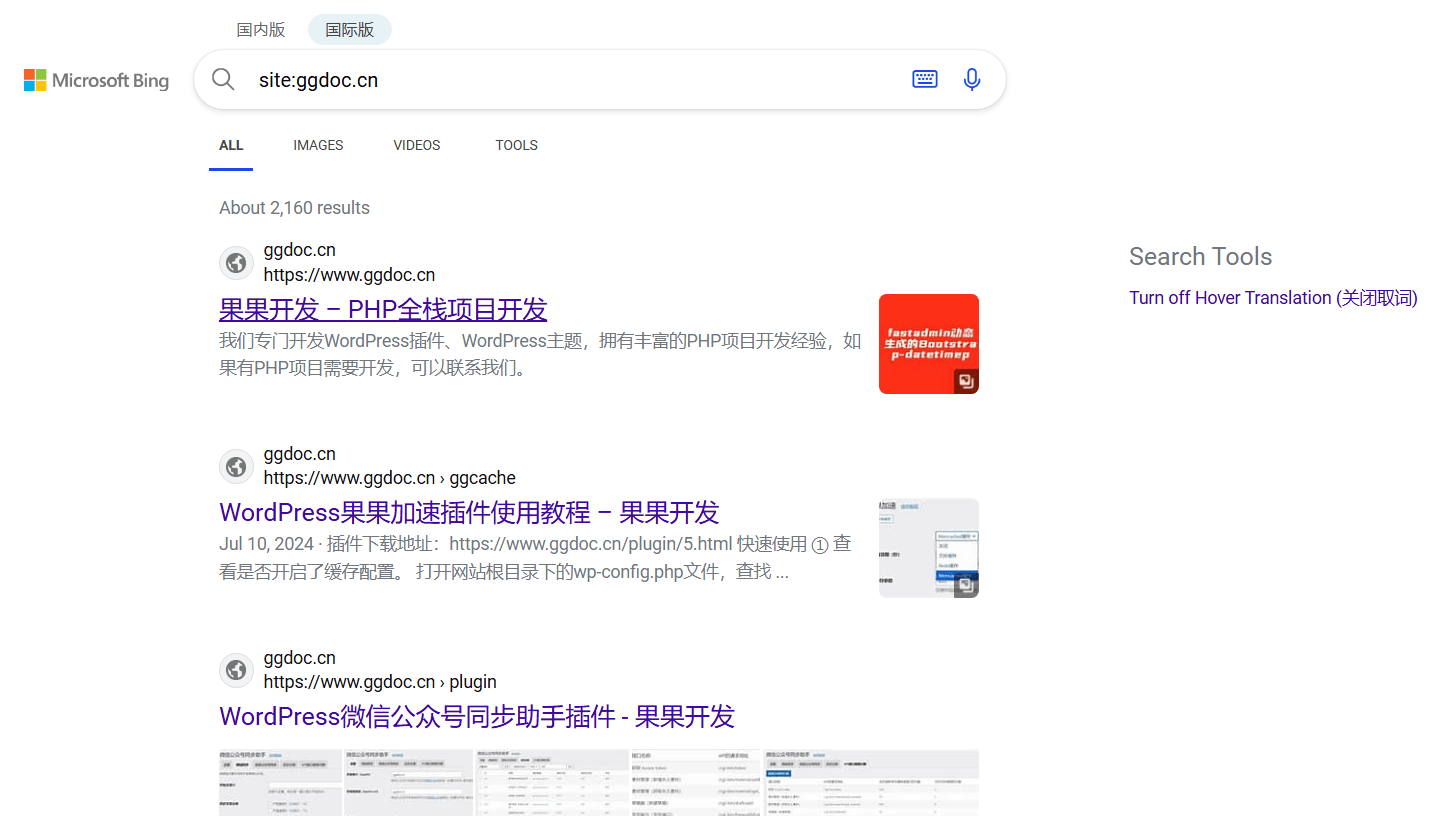Switch to 国内版 tab
1452x816 pixels.
point(261,30)
